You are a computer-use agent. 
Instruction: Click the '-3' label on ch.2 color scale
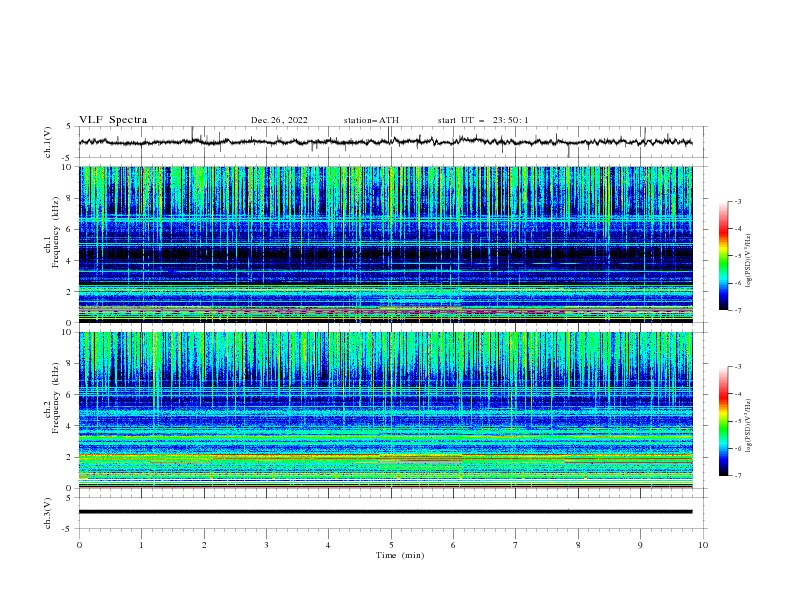[737, 367]
